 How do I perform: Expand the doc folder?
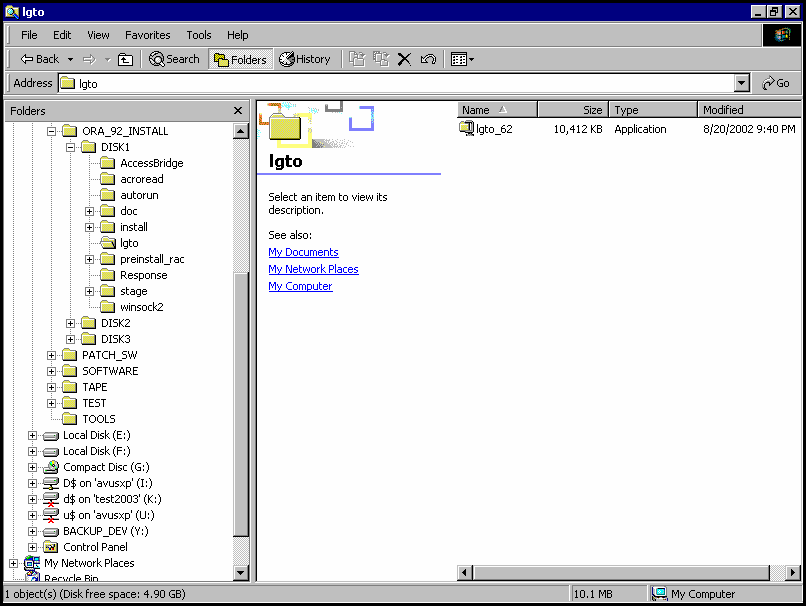coord(89,211)
